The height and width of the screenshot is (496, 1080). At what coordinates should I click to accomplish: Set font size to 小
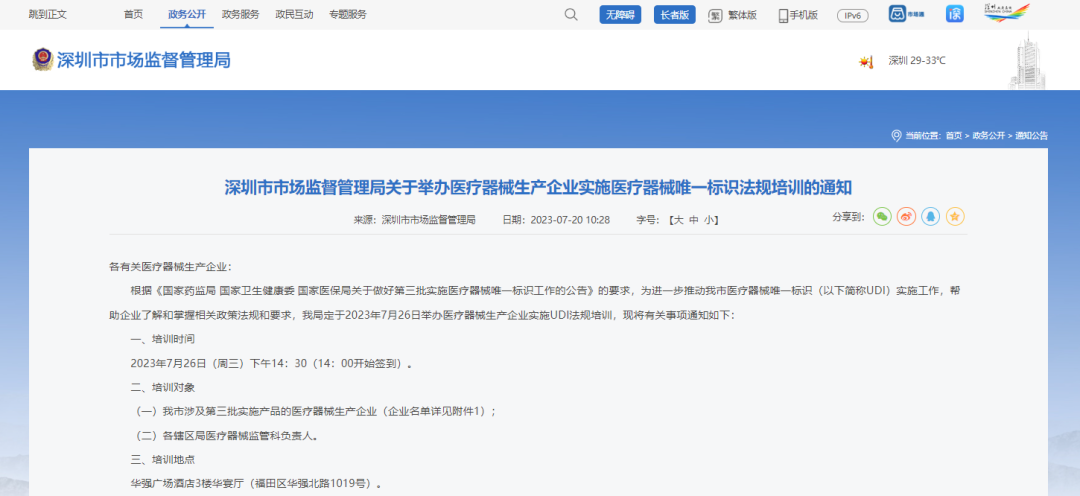pos(708,219)
